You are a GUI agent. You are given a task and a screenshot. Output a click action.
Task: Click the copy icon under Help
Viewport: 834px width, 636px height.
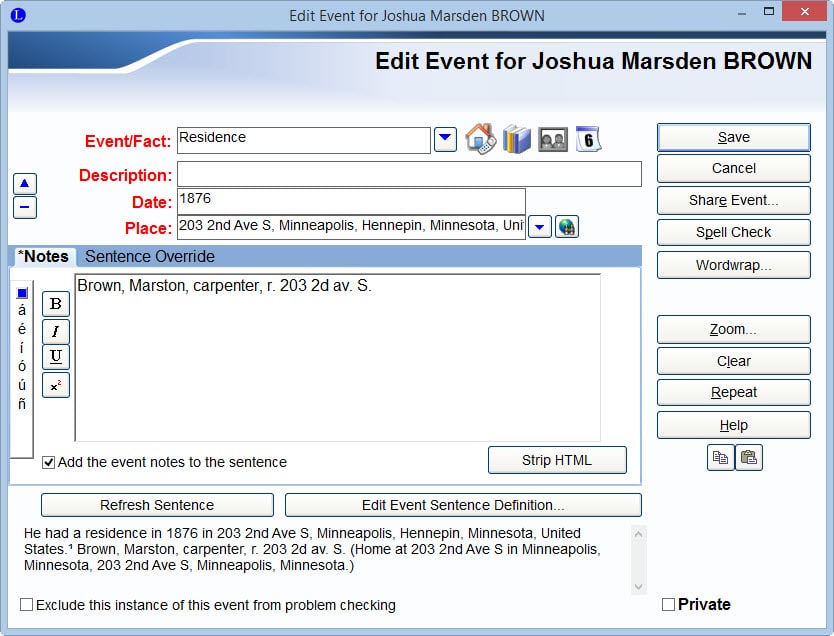click(720, 457)
